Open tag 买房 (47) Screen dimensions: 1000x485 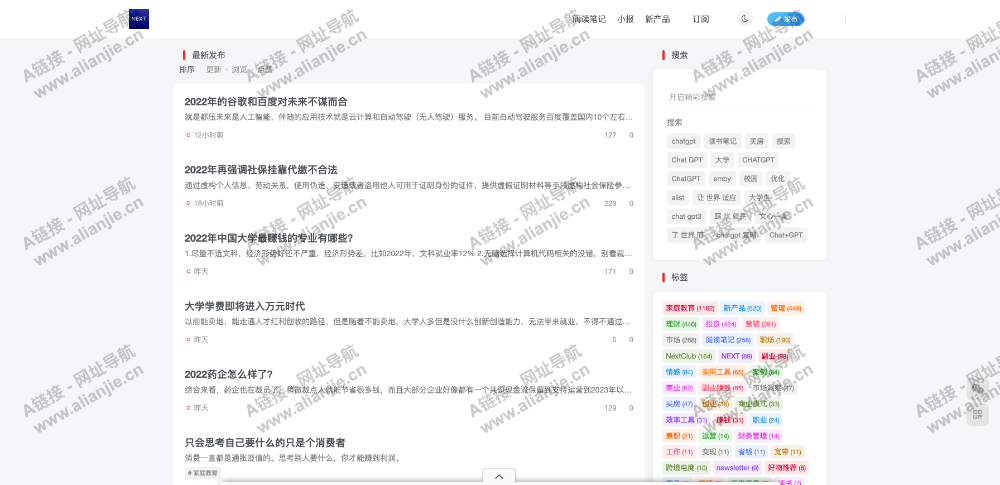(679, 404)
